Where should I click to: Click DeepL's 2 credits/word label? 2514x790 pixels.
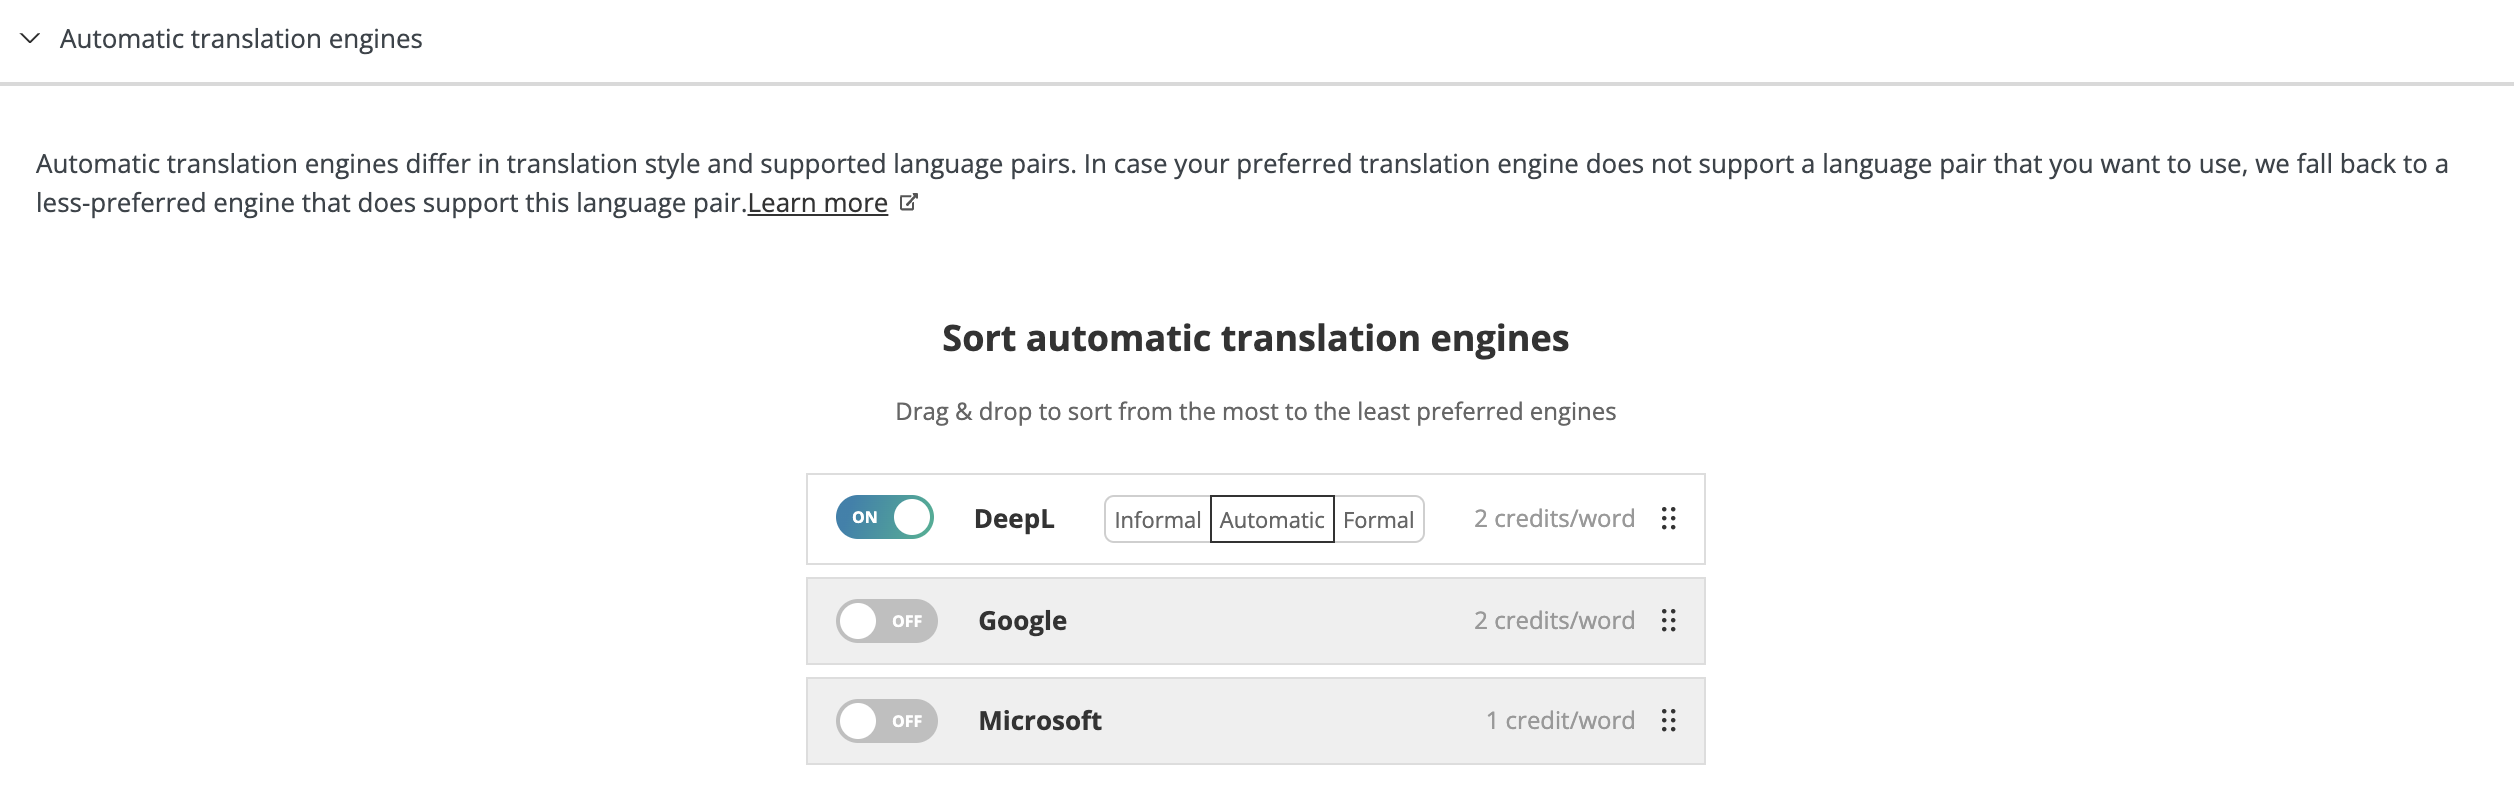(1554, 518)
